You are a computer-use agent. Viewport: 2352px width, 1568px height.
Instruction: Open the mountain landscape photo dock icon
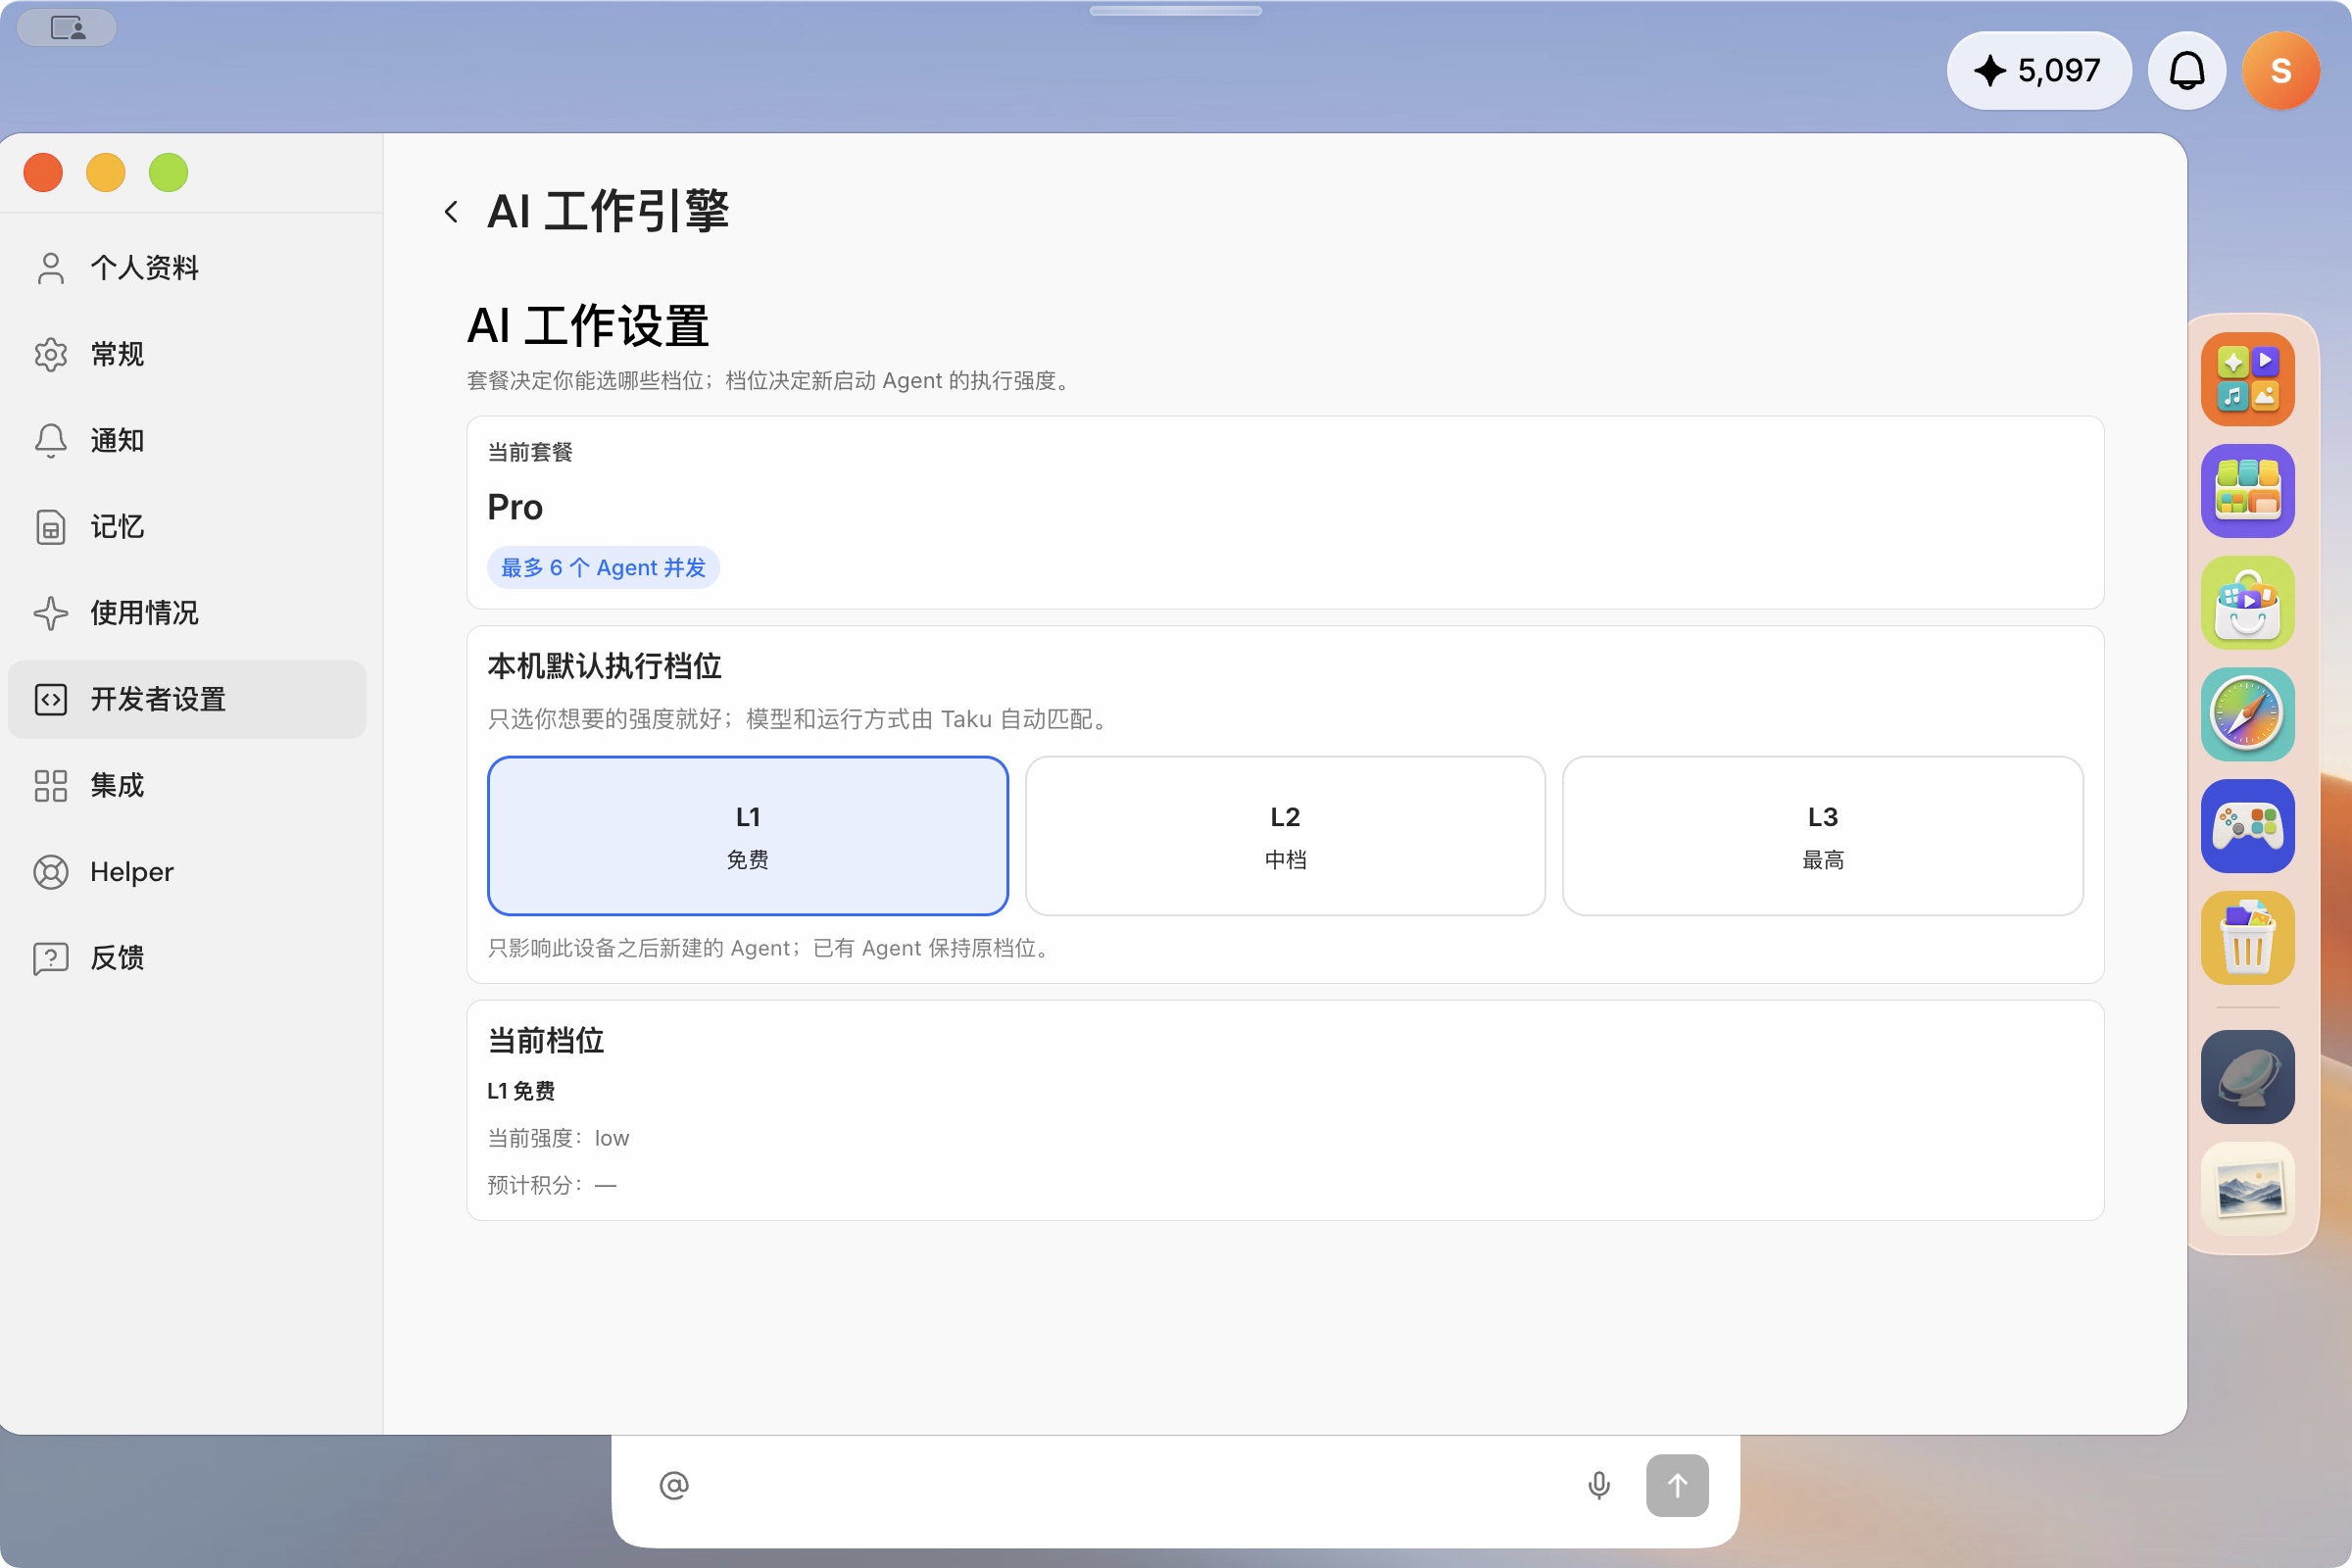click(x=2247, y=1189)
